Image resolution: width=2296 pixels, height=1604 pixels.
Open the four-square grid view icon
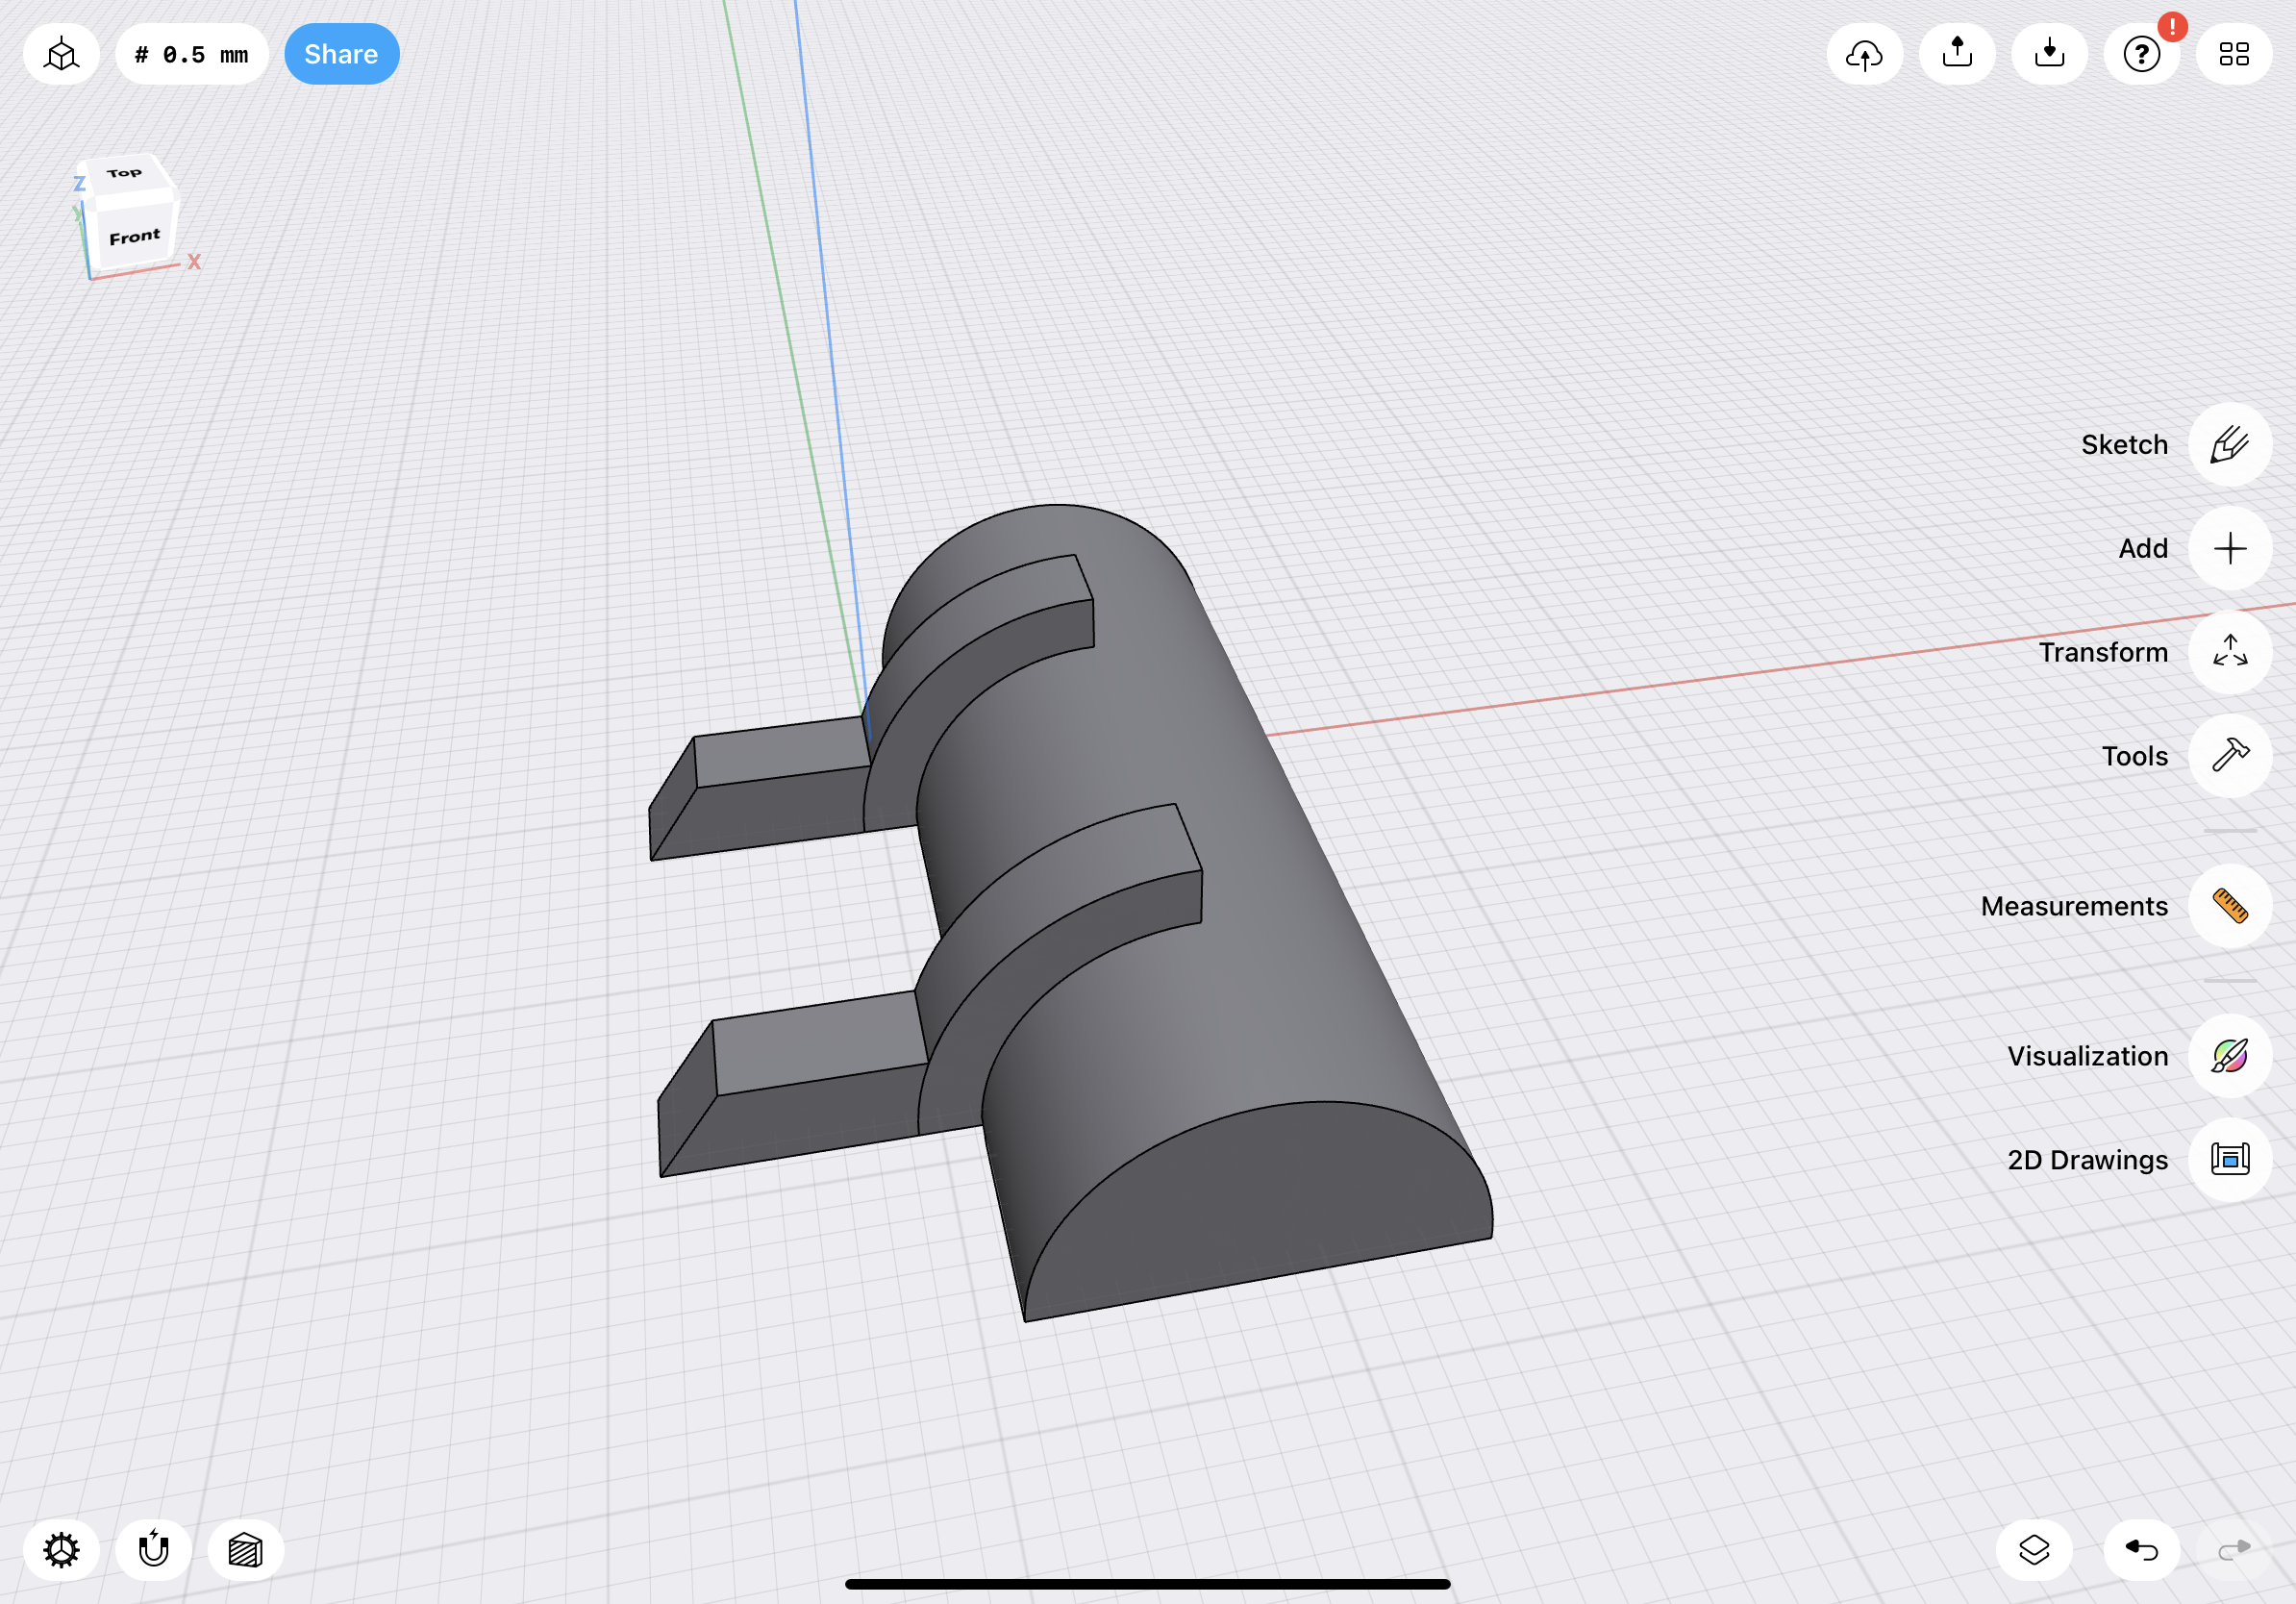click(x=2233, y=54)
